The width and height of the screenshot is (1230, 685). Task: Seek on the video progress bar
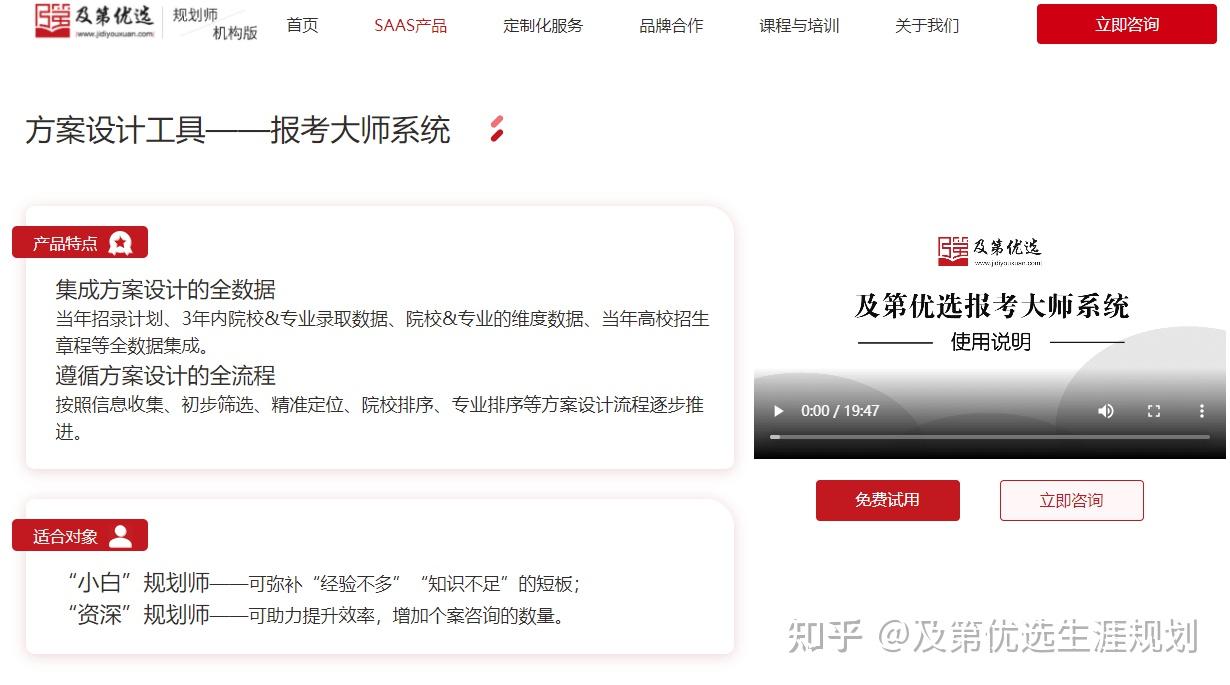coord(989,437)
